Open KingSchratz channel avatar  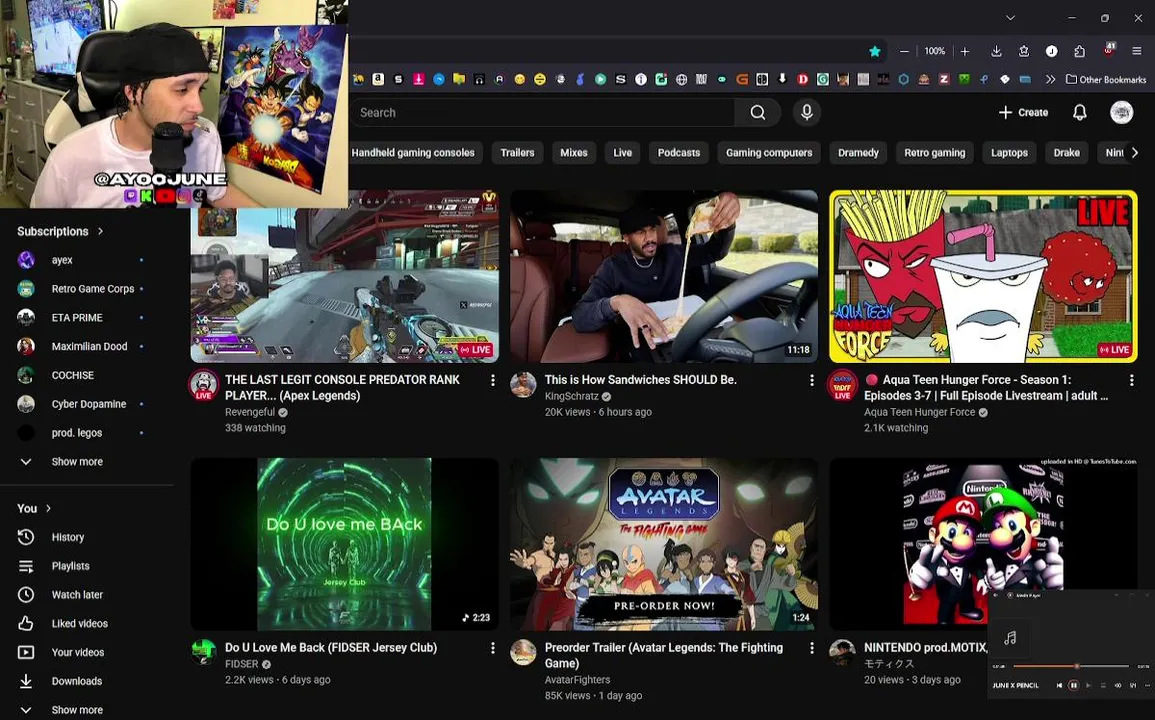[x=523, y=384]
